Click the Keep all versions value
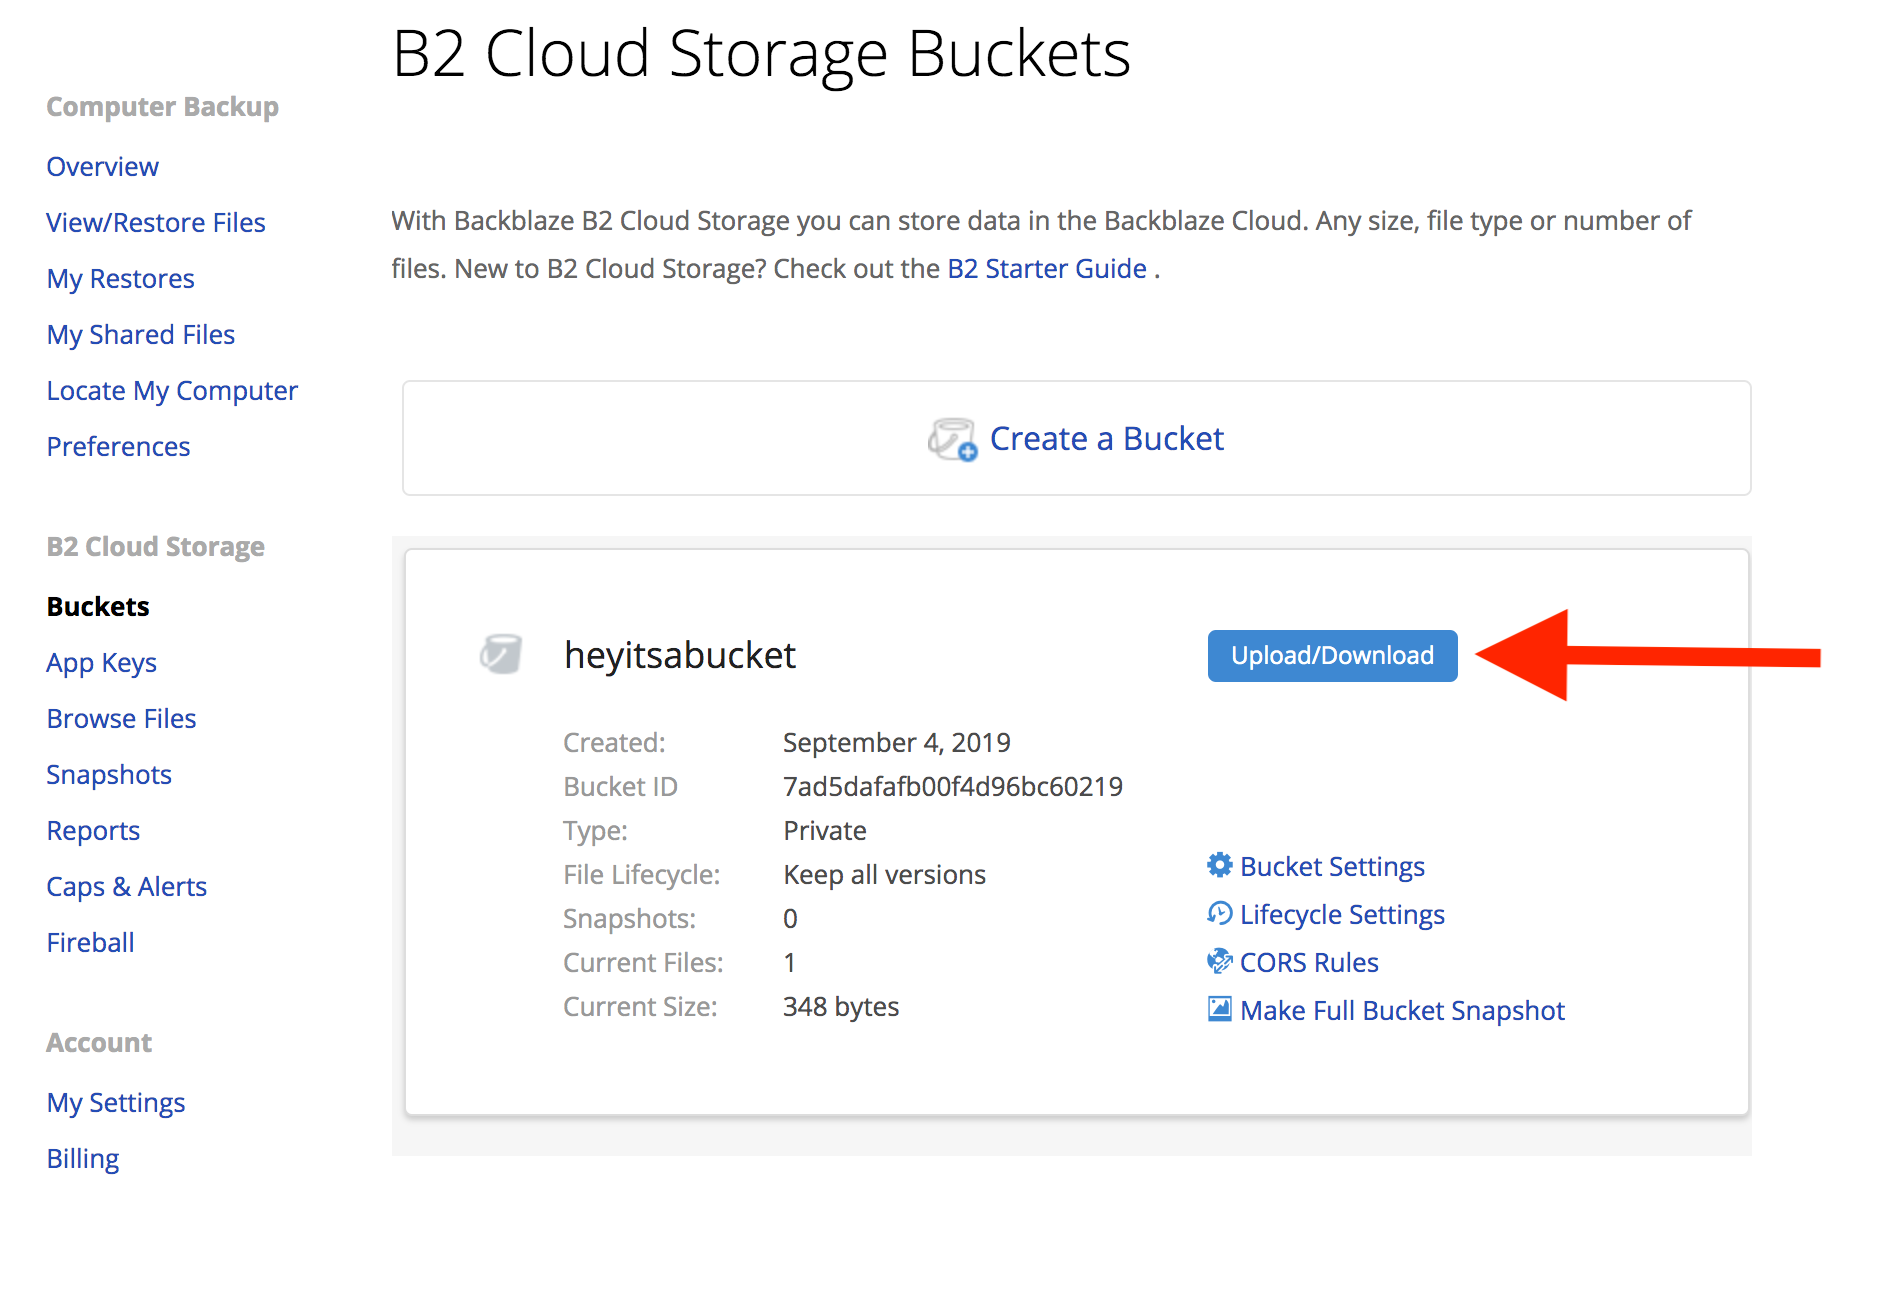 point(885,875)
